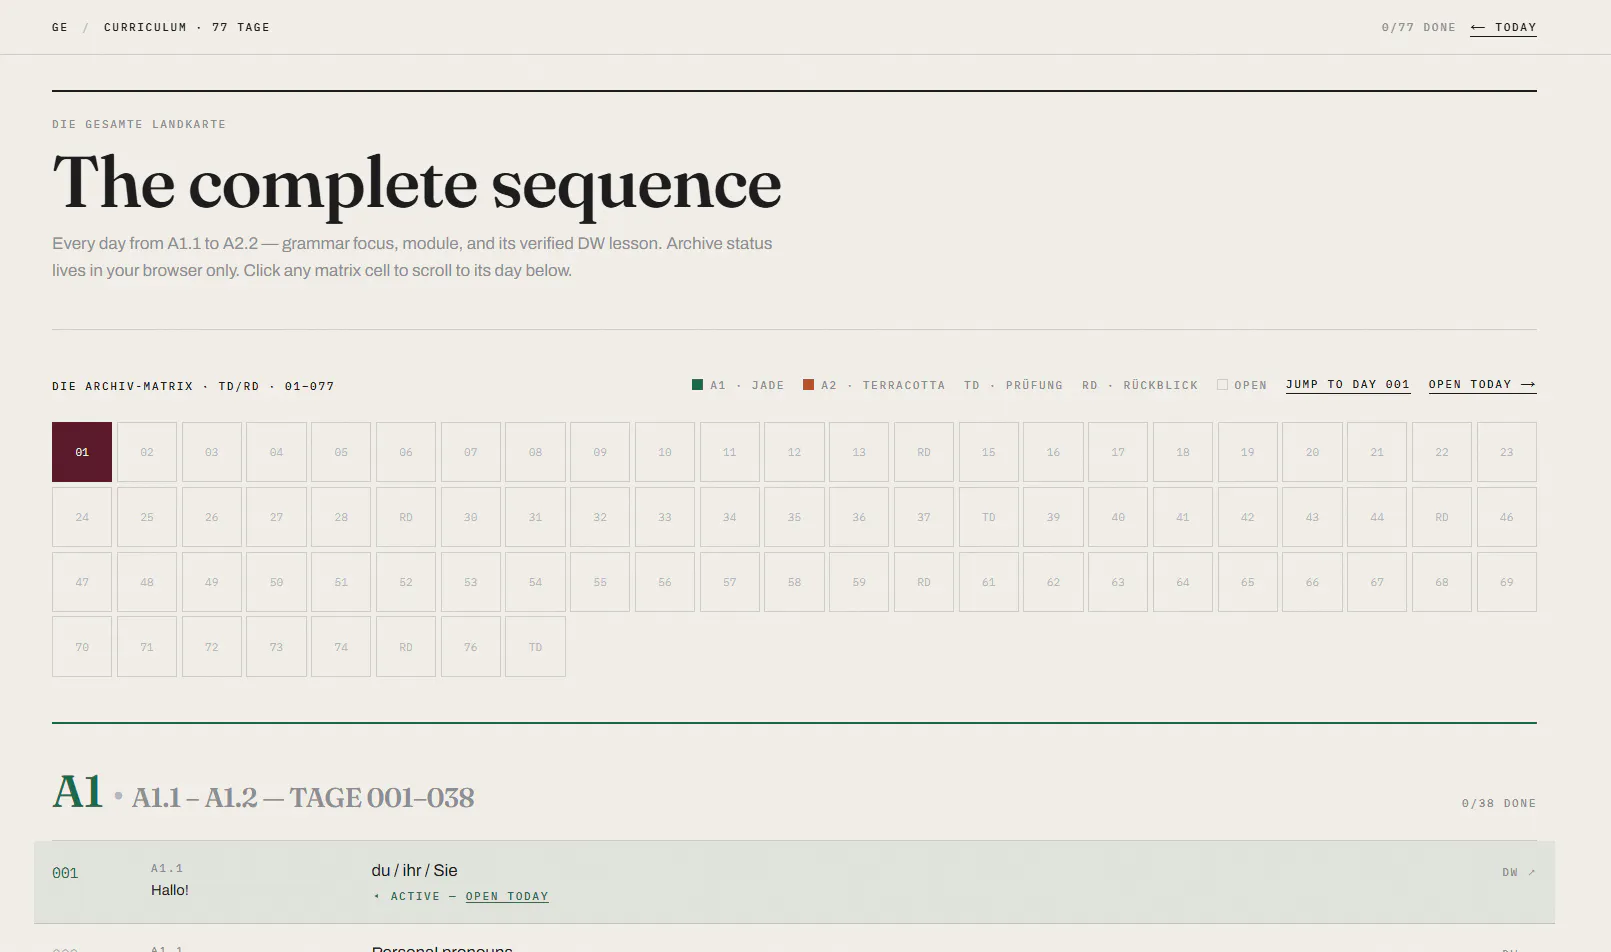
Task: Open day 70 in the matrix
Action: coord(82,647)
